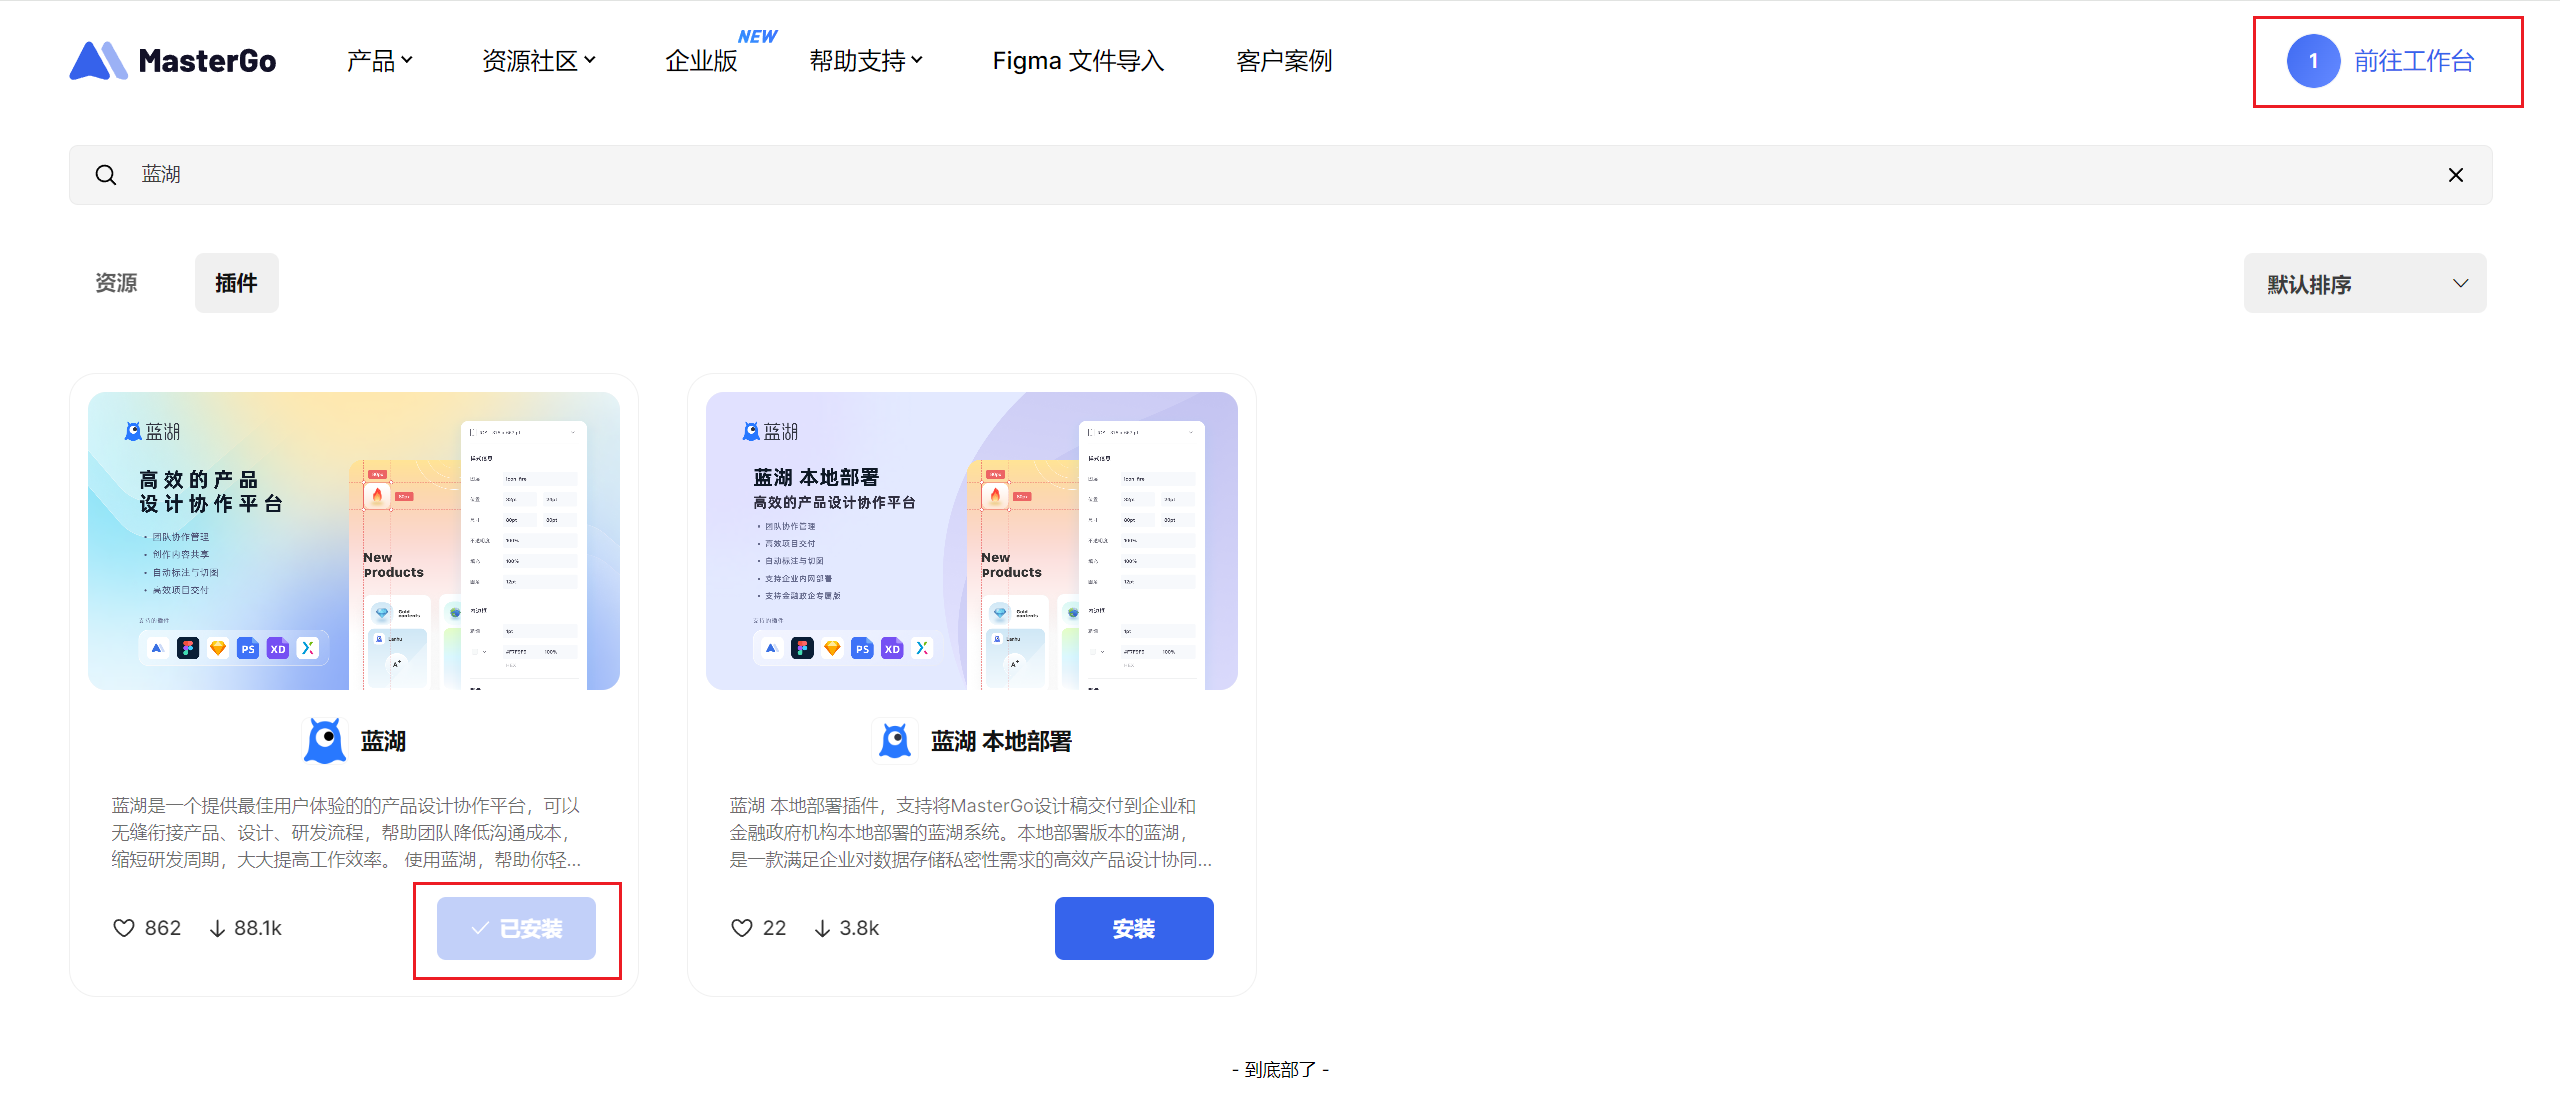Expand the 产品 menu
This screenshot has width=2560, height=1096.
click(380, 61)
